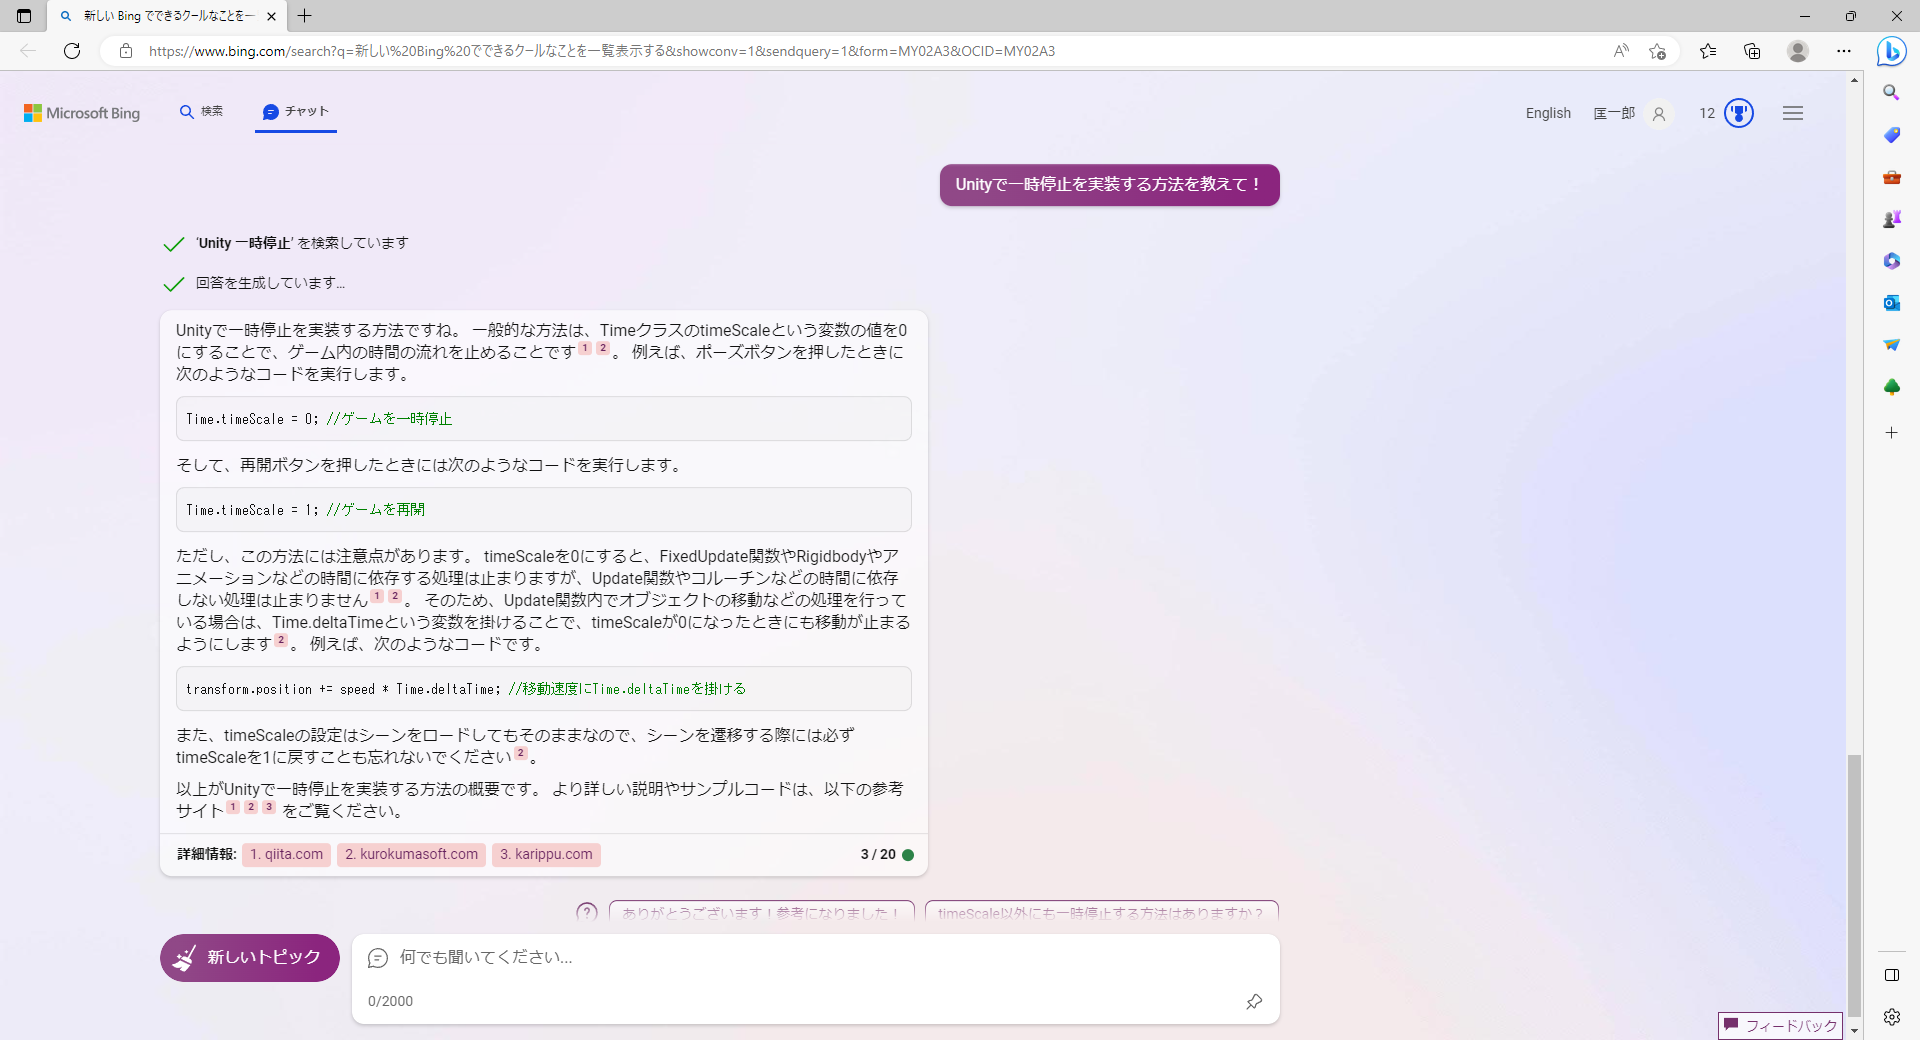This screenshot has width=1920, height=1040.
Task: Open the sidebar Outlook icon
Action: tap(1891, 303)
